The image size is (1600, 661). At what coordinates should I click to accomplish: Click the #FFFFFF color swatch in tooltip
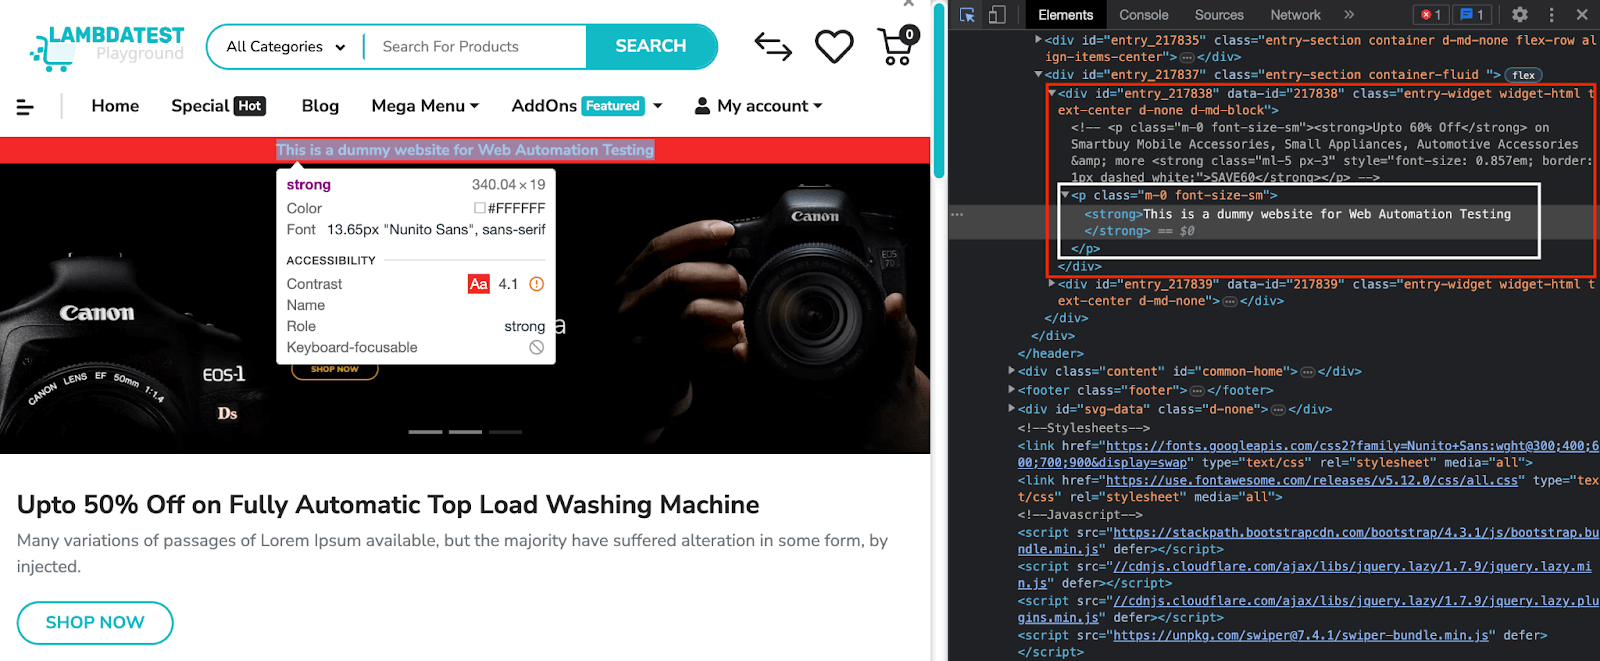(480, 208)
